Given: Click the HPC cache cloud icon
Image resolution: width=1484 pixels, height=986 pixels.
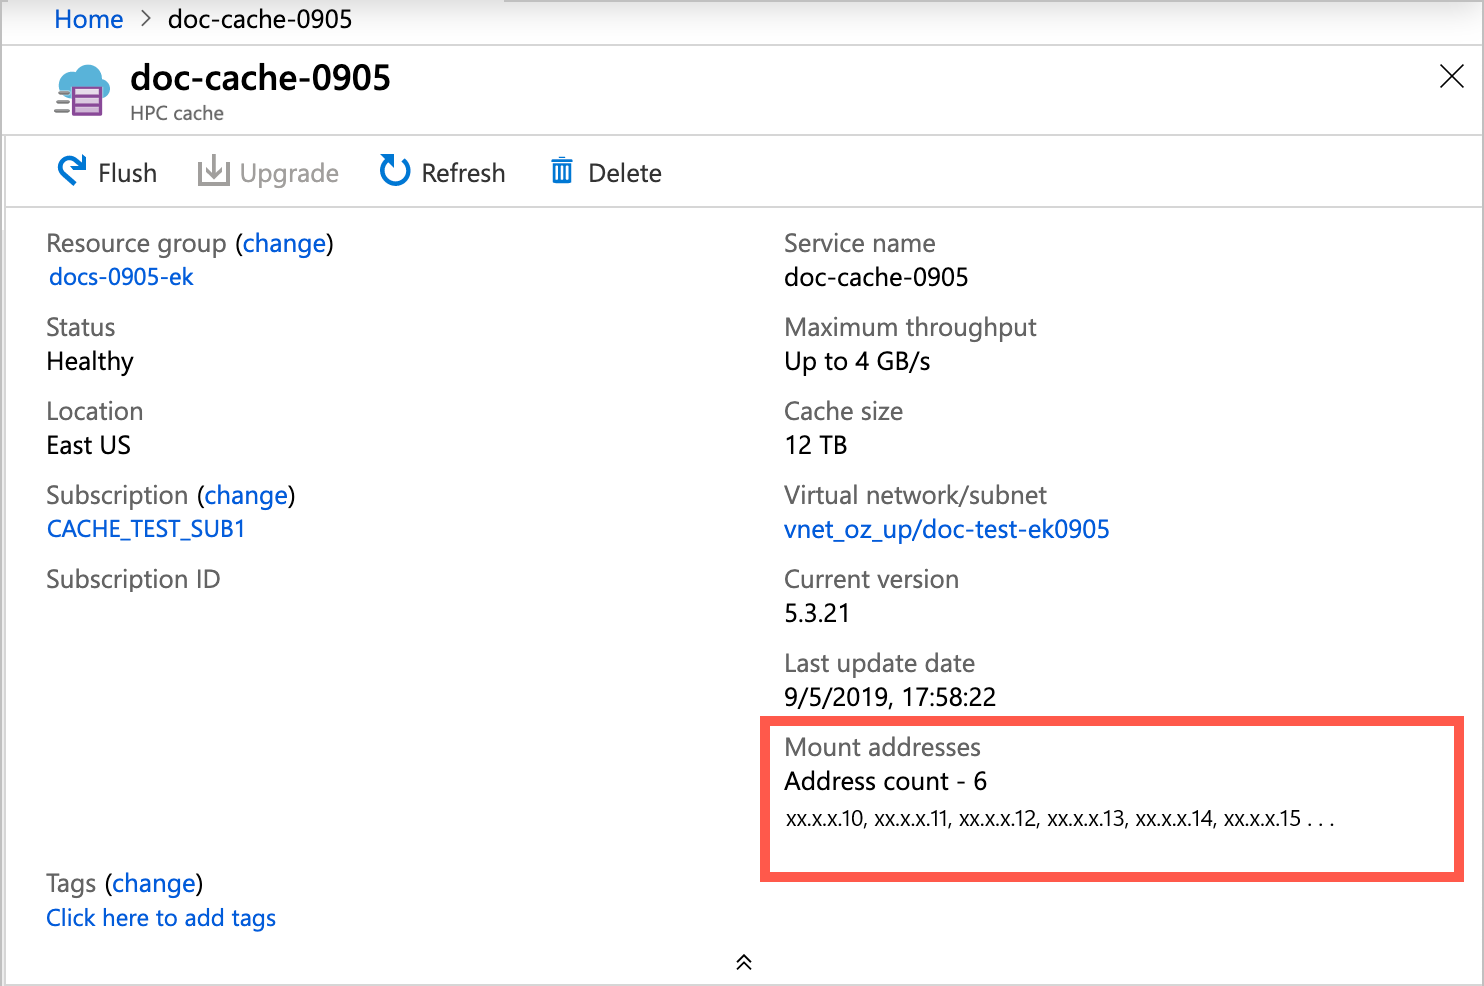Looking at the screenshot, I should (x=81, y=90).
